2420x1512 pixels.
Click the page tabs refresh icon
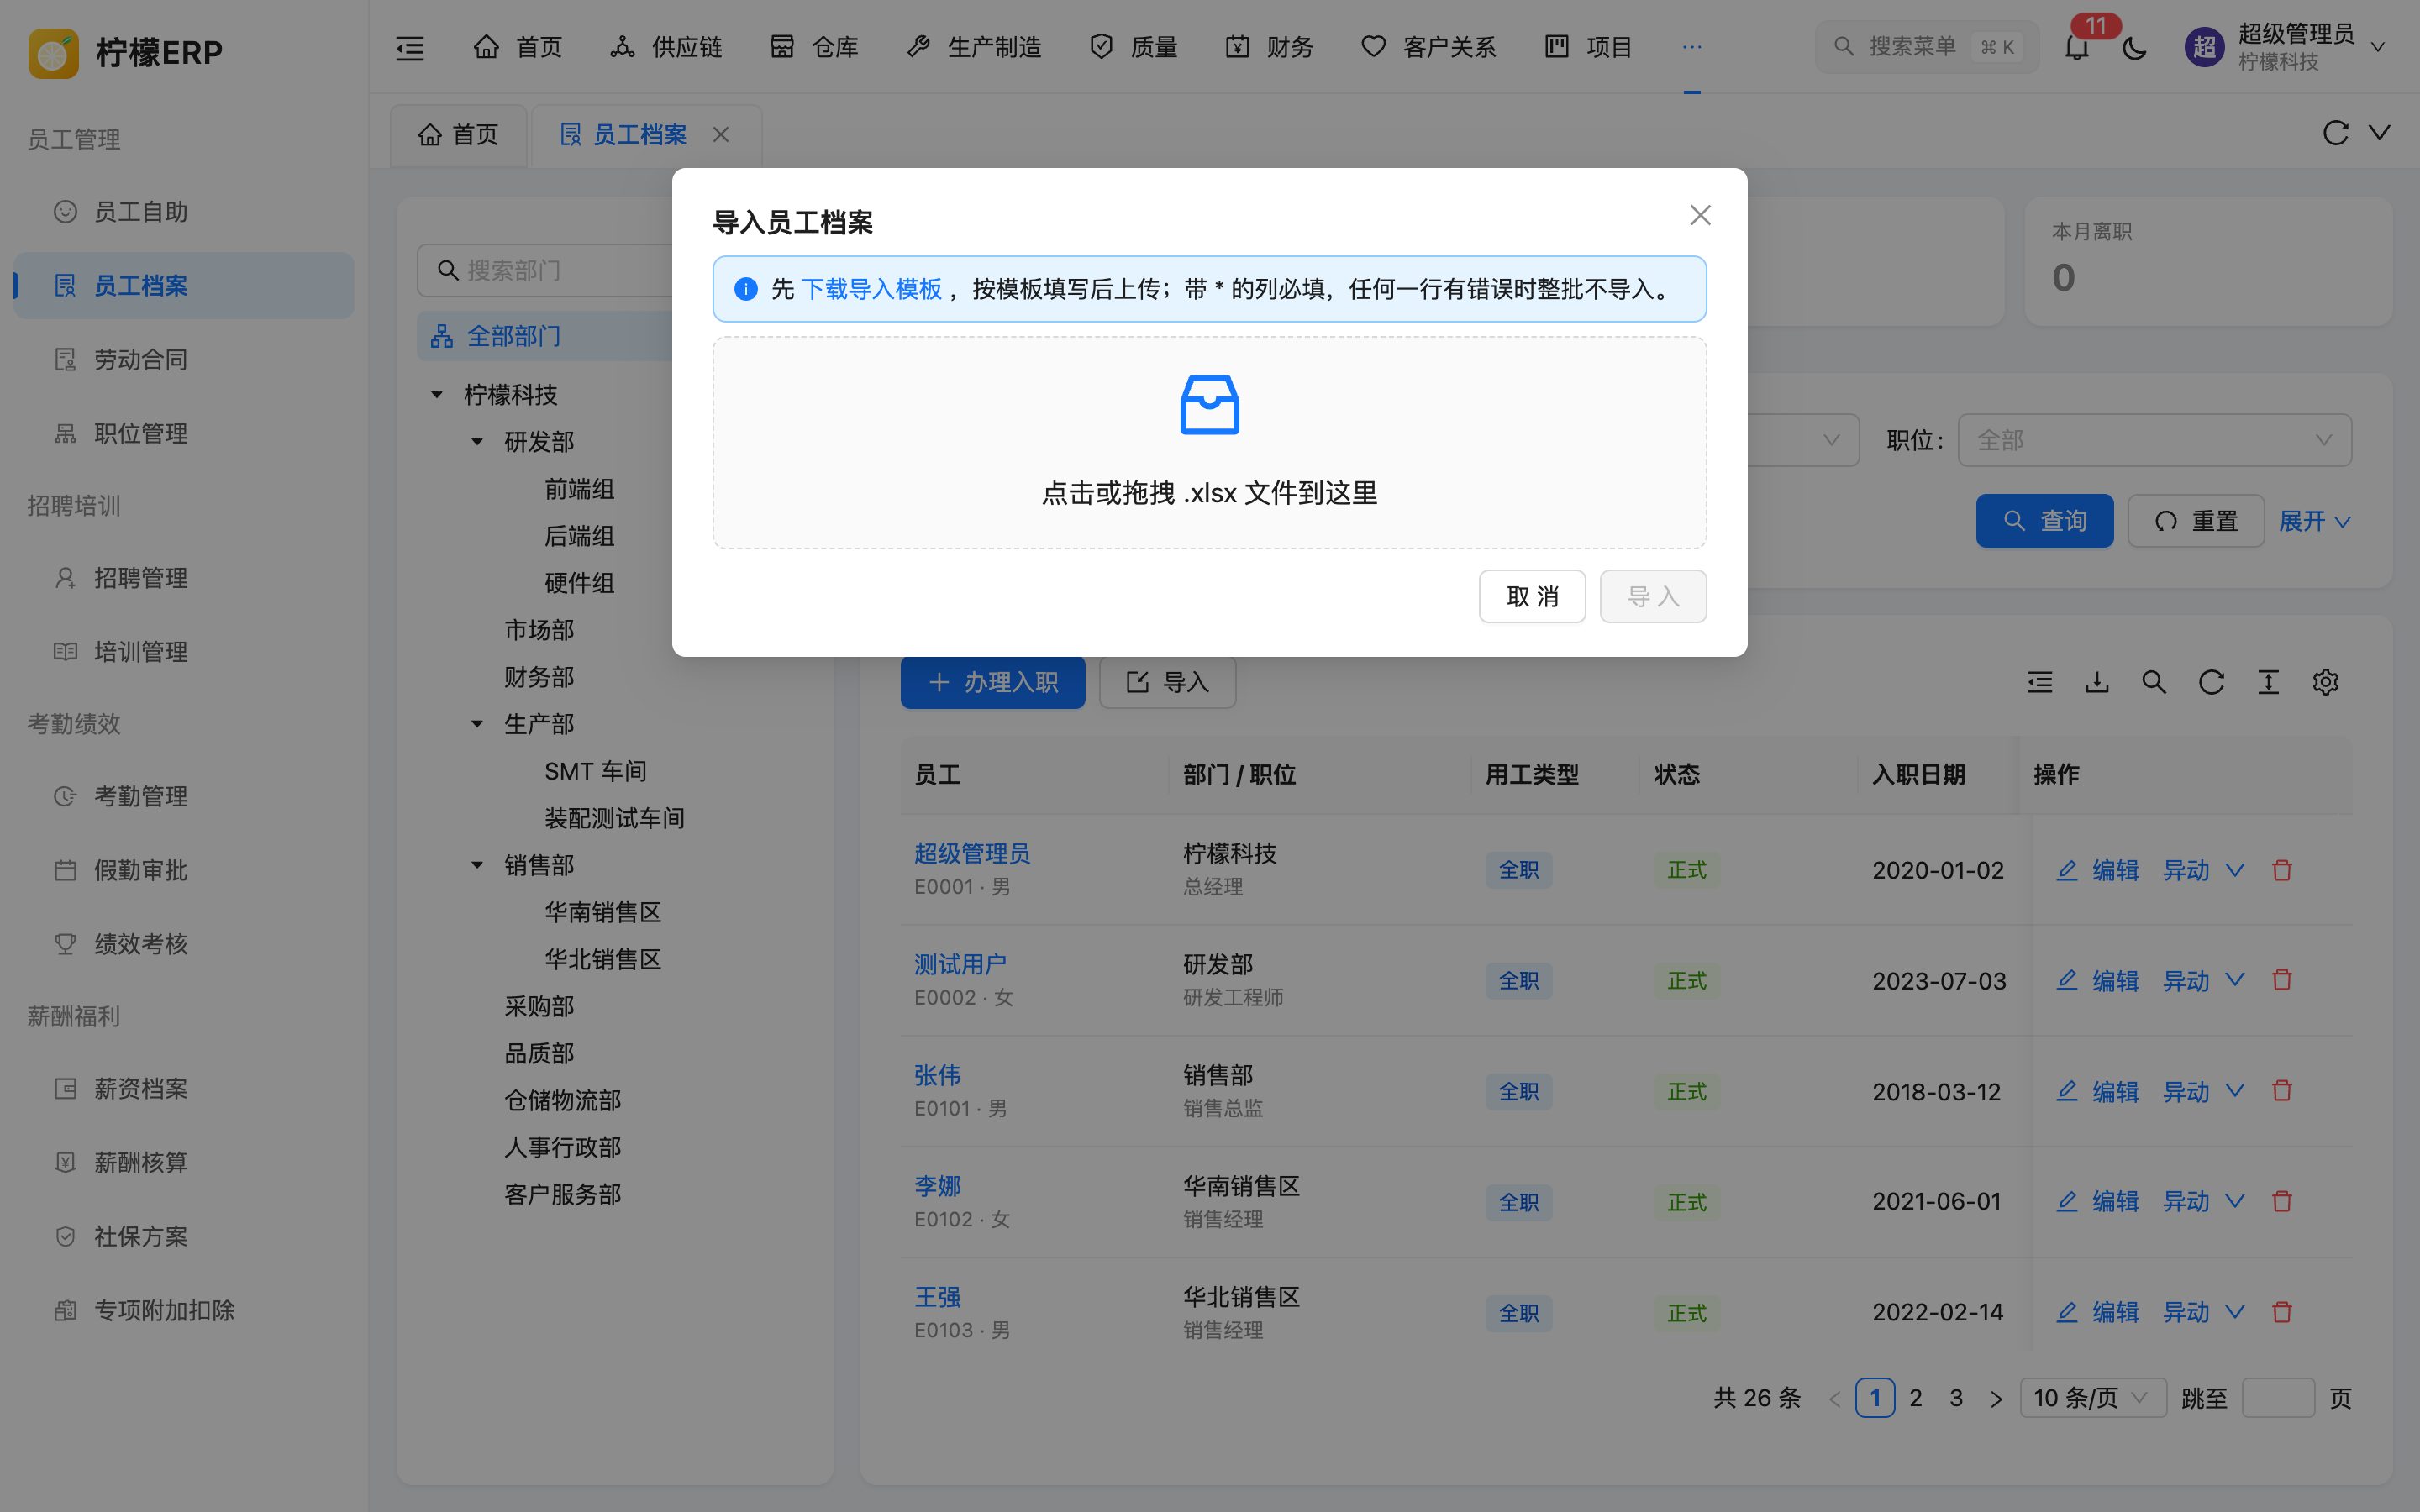[2335, 133]
